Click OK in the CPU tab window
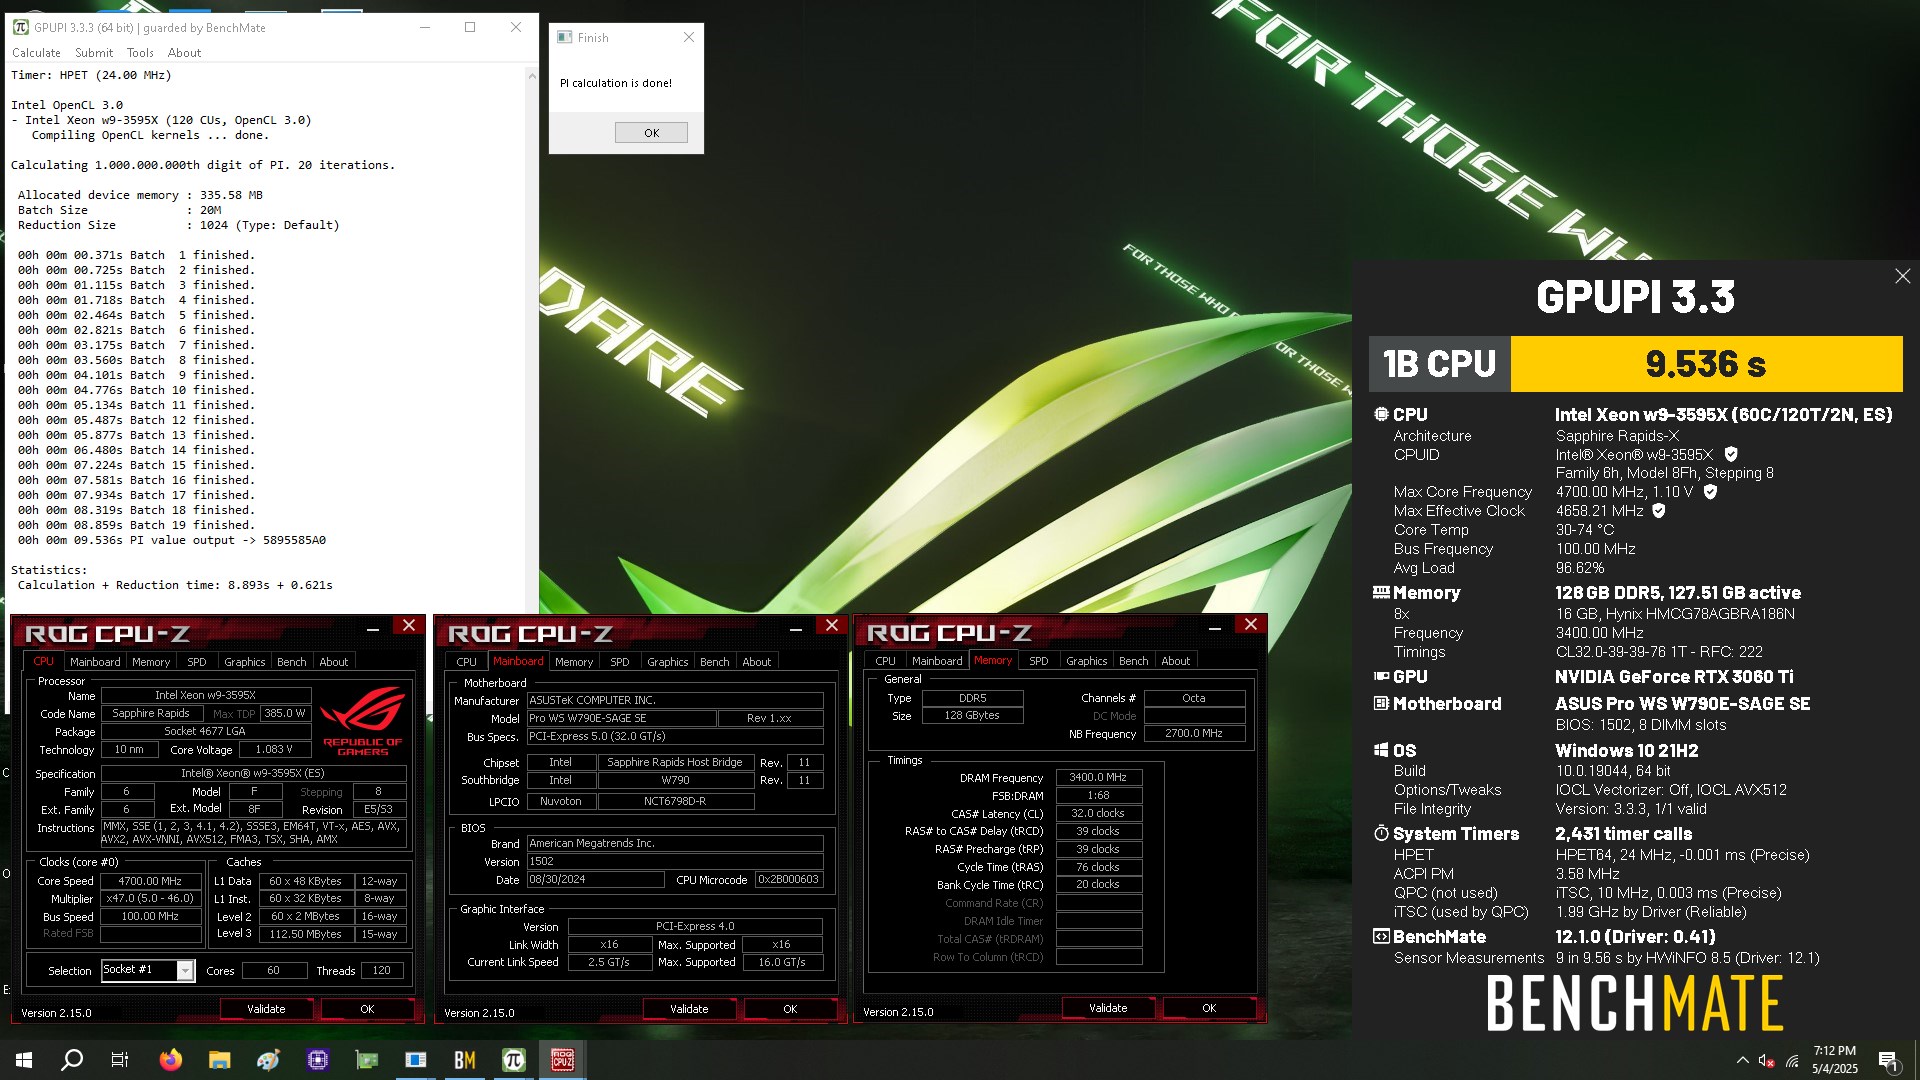The height and width of the screenshot is (1080, 1920). (x=367, y=1009)
